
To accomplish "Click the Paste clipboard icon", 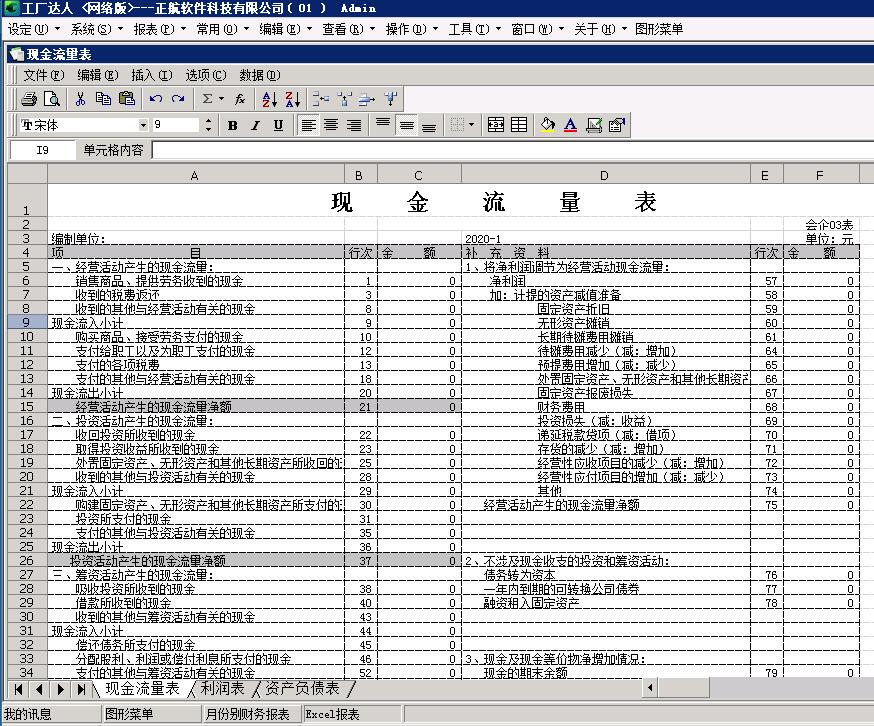I will [x=126, y=99].
